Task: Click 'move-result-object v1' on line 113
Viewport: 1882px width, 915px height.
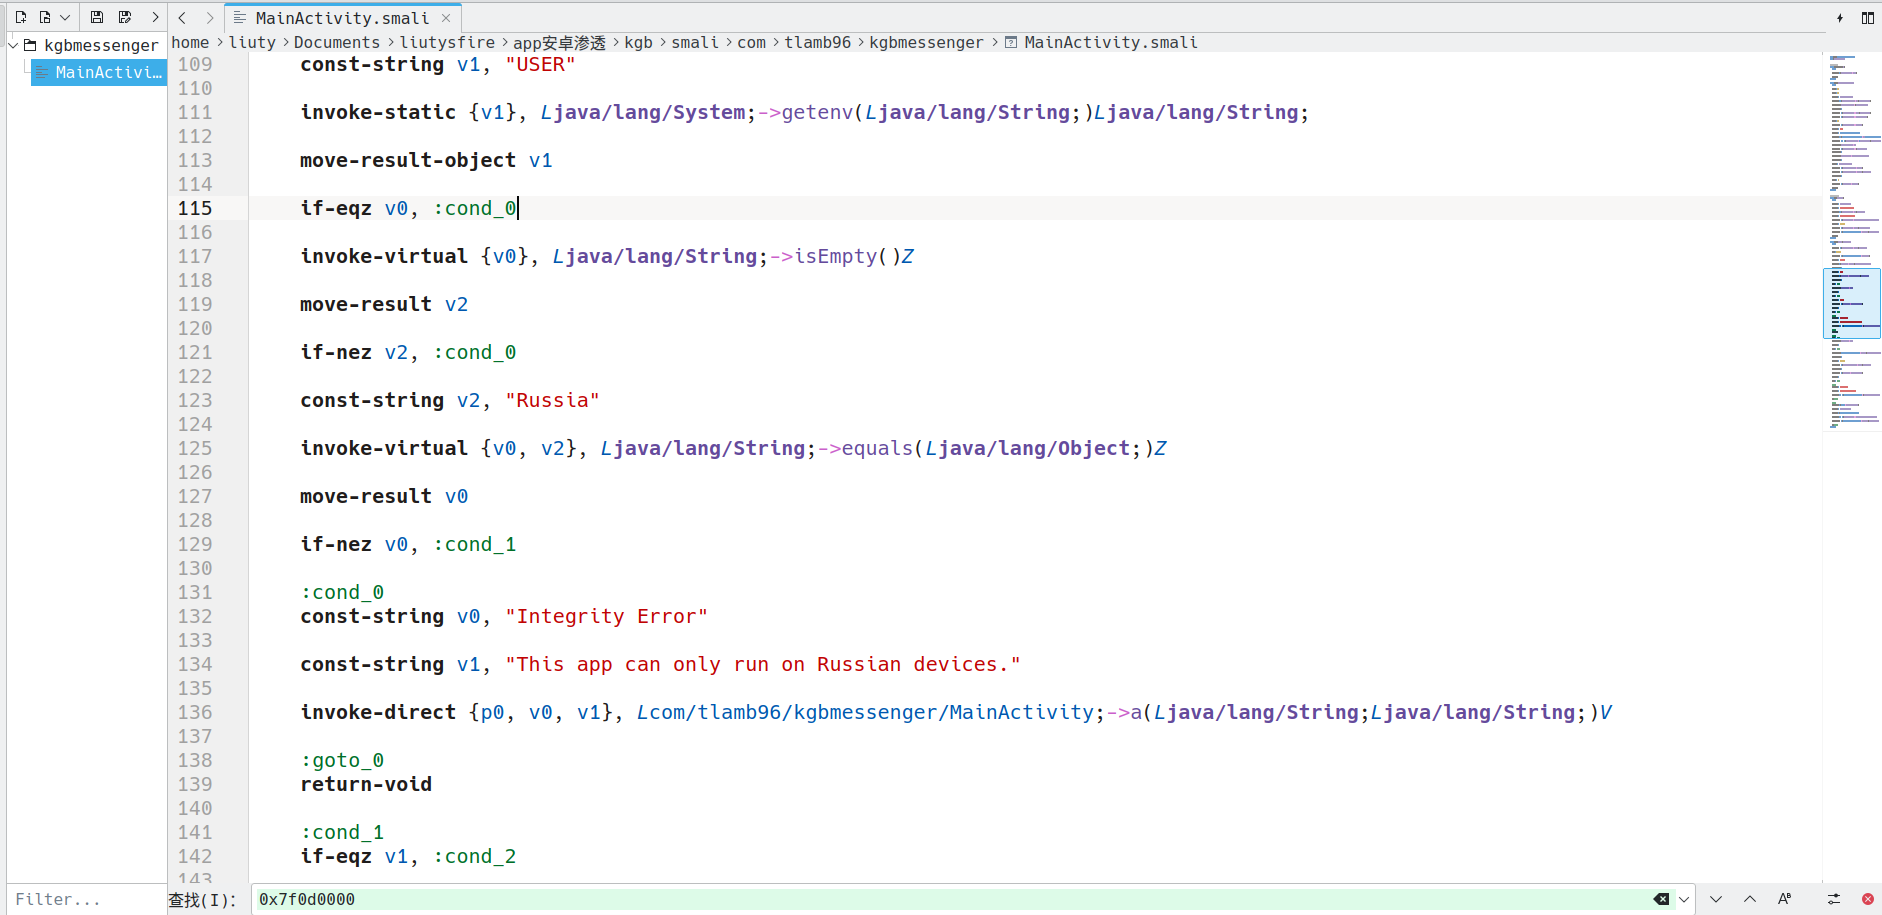Action: pyautogui.click(x=426, y=160)
